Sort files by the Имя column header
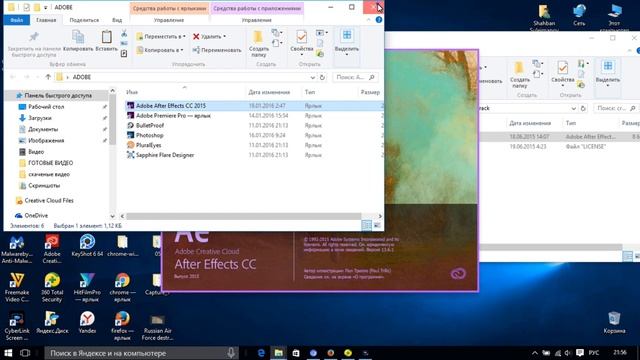 tap(132, 92)
